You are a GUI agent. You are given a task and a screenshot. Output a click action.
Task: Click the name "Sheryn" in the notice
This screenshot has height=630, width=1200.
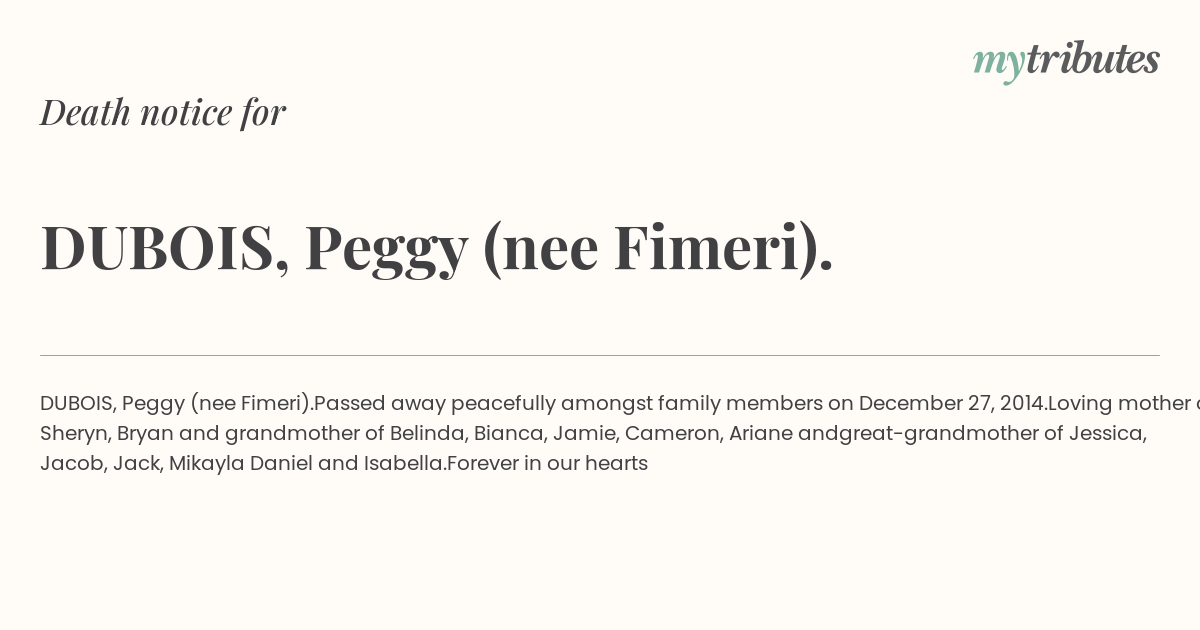tap(73, 433)
